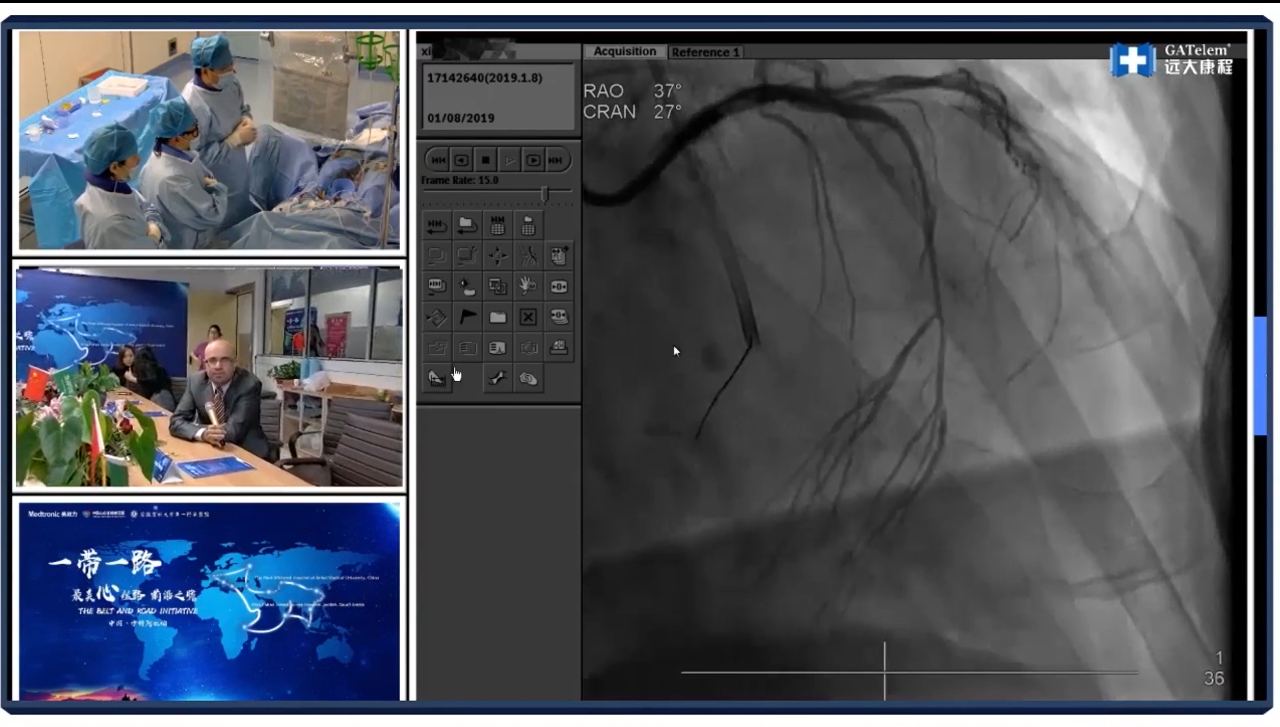This screenshot has height=727, width=1280.
Task: Stop the cine playback
Action: (486, 160)
